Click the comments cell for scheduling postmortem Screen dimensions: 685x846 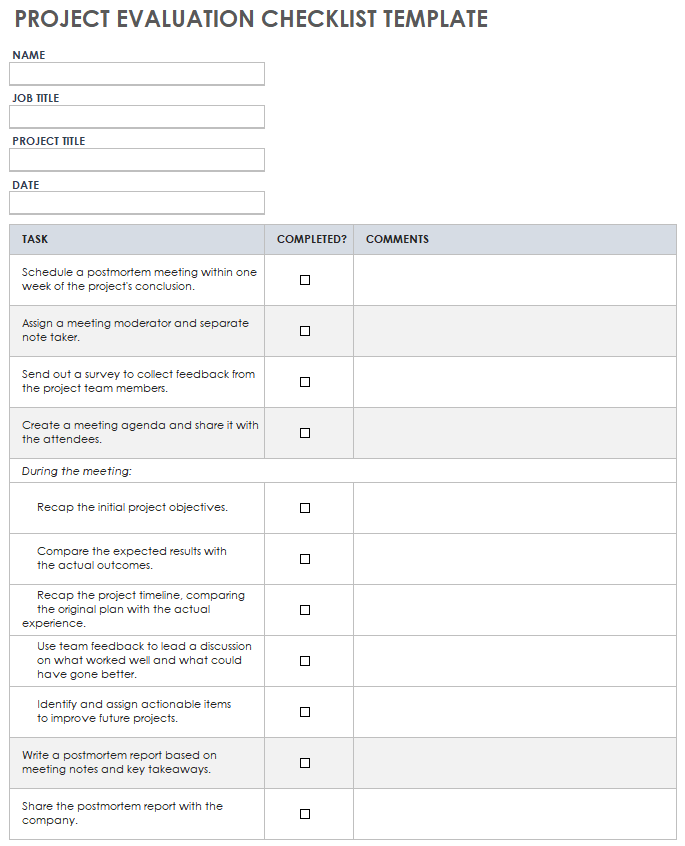click(x=514, y=280)
